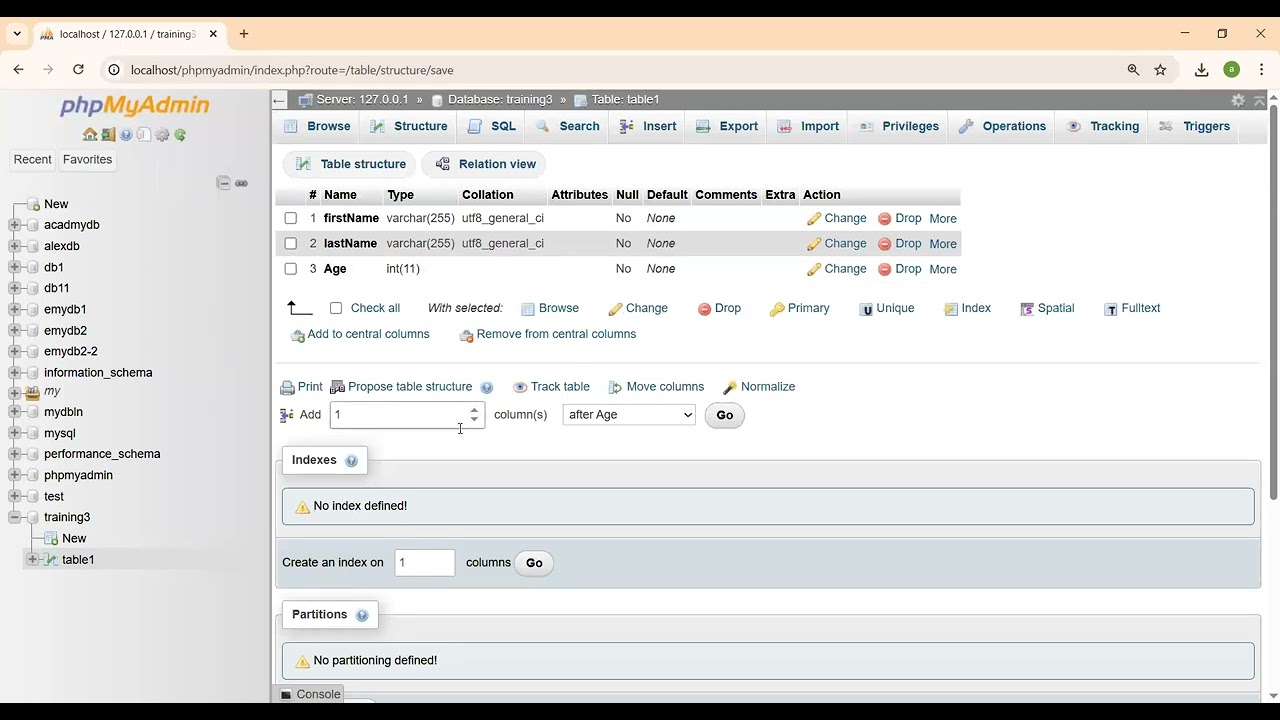Open the Relation view link
Image resolution: width=1280 pixels, height=720 pixels.
pos(486,164)
